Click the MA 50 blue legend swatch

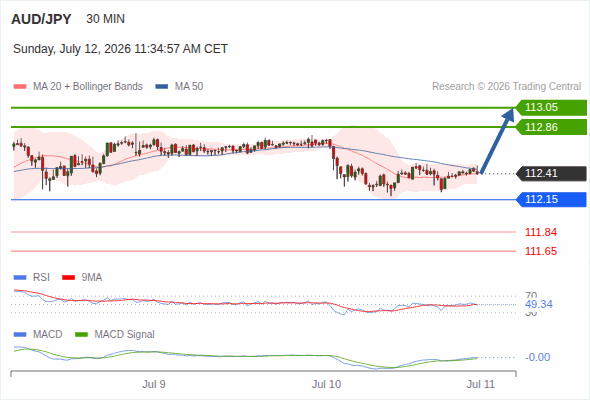point(162,87)
